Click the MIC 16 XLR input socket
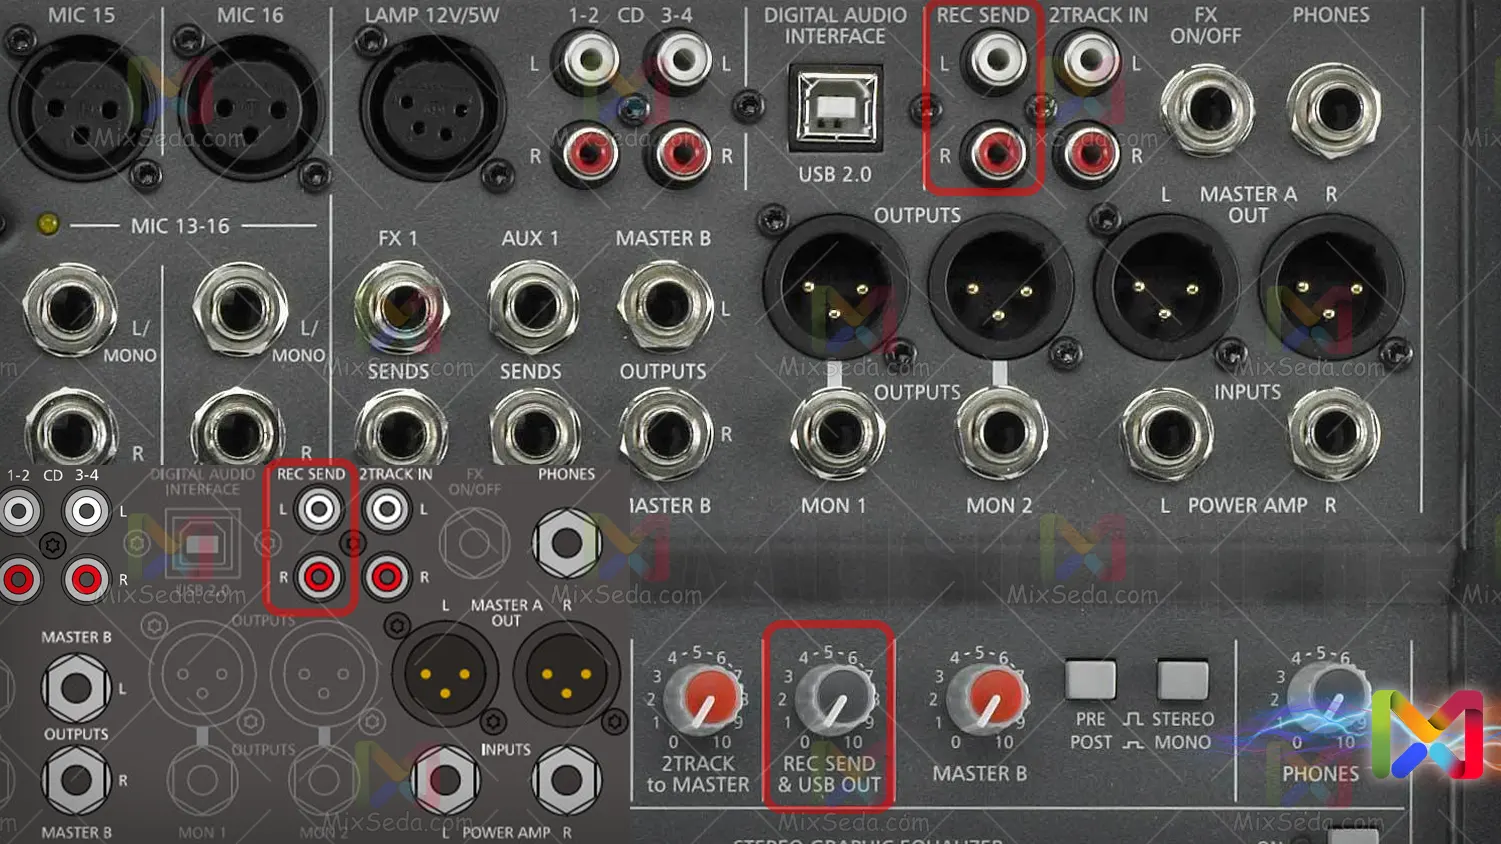The width and height of the screenshot is (1501, 844). [251, 107]
